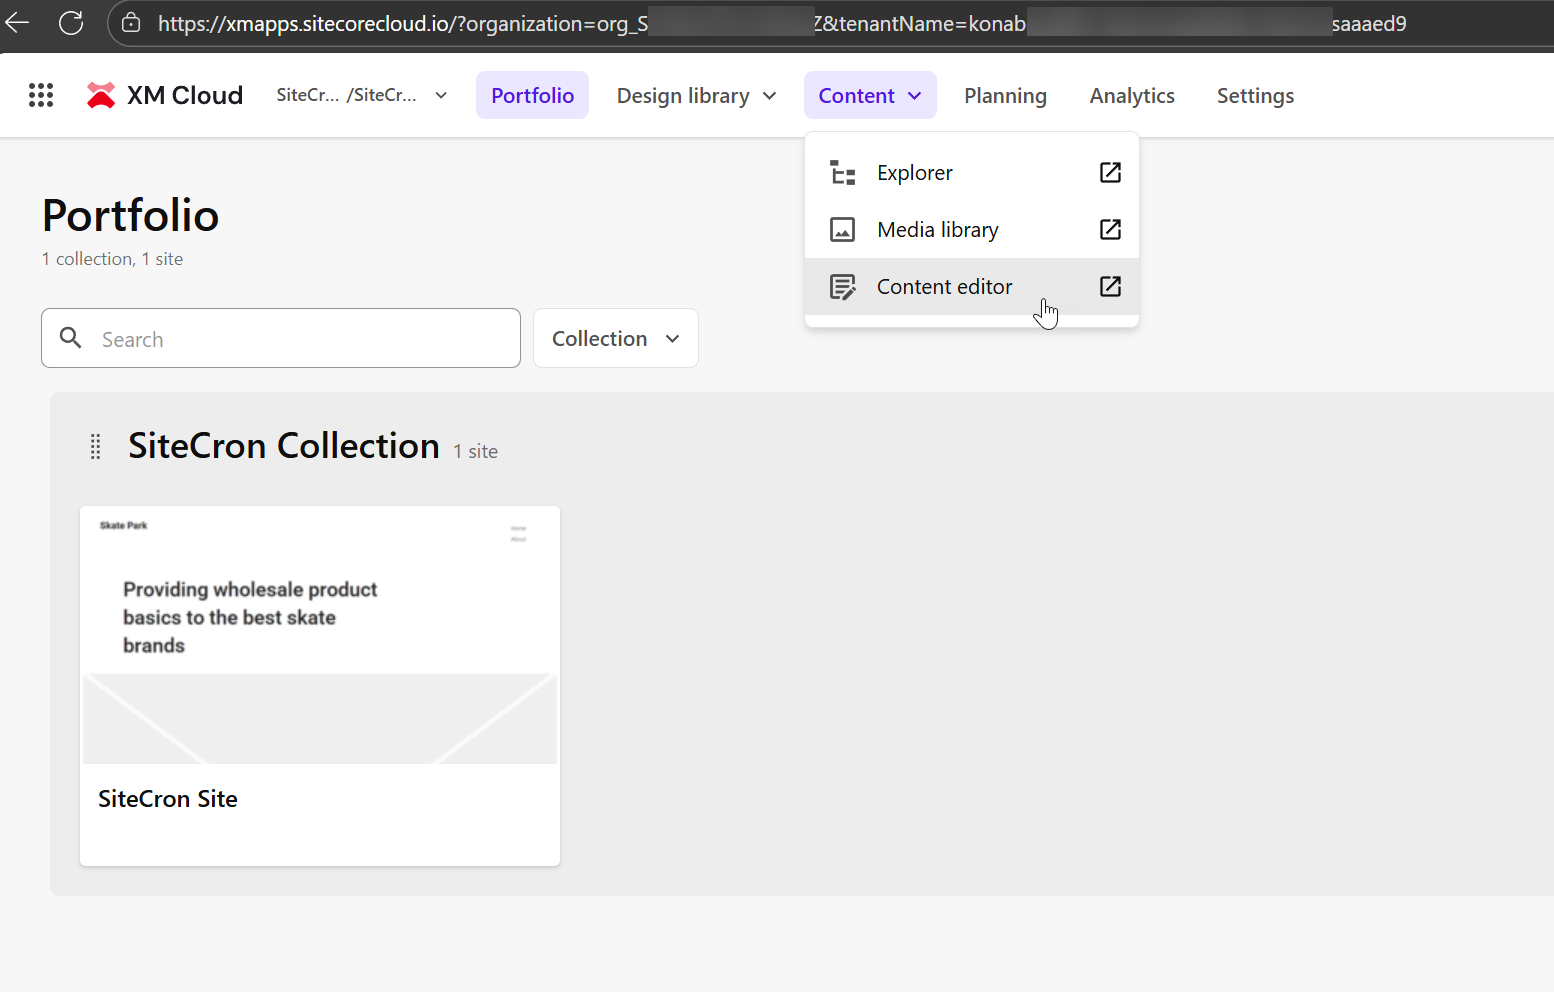
Task: Open Content editor using its external-link icon
Action: click(1110, 286)
